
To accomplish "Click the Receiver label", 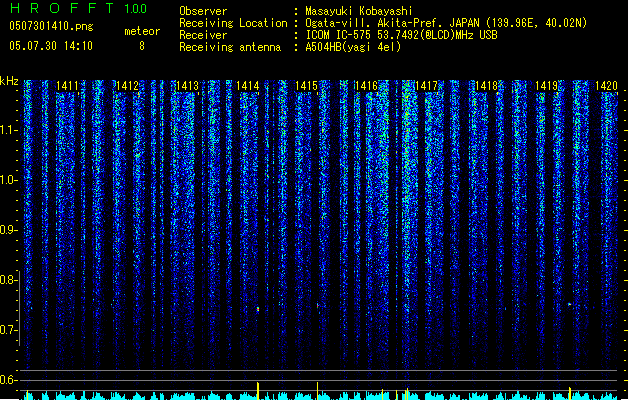I will (x=203, y=35).
